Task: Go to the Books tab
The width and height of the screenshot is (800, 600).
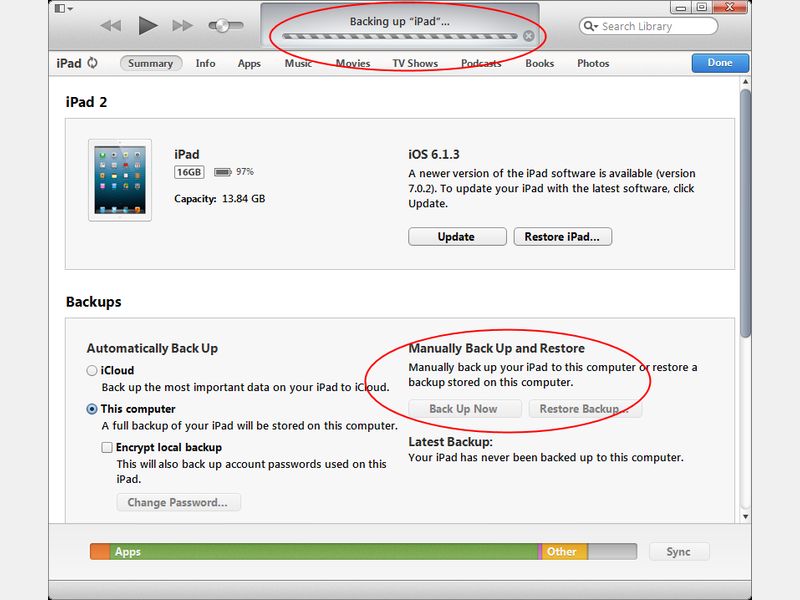Action: coord(539,63)
